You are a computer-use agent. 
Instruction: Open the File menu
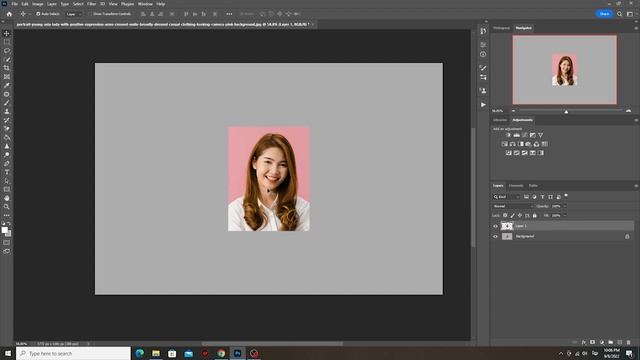[14, 4]
